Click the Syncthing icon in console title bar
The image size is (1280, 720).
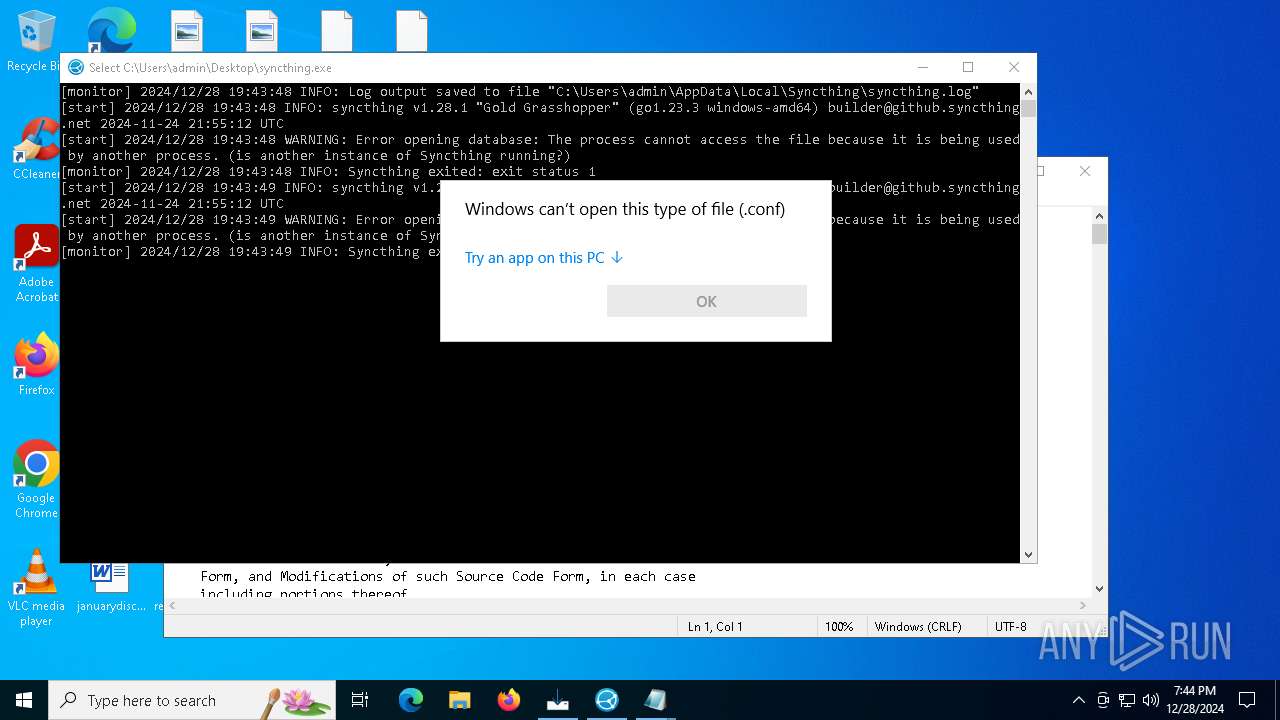pyautogui.click(x=75, y=67)
